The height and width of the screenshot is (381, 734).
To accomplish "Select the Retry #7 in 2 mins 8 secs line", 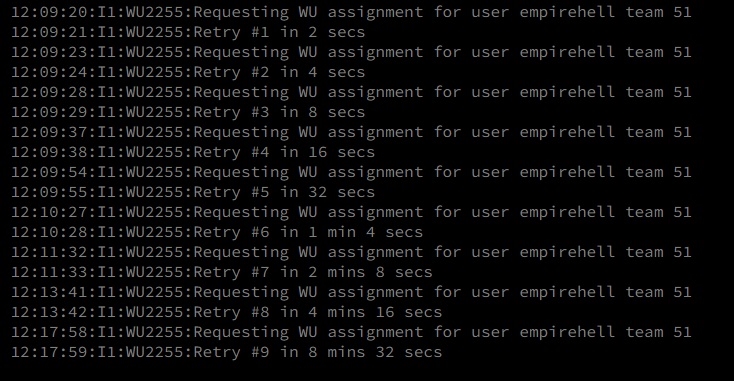I will pos(222,272).
